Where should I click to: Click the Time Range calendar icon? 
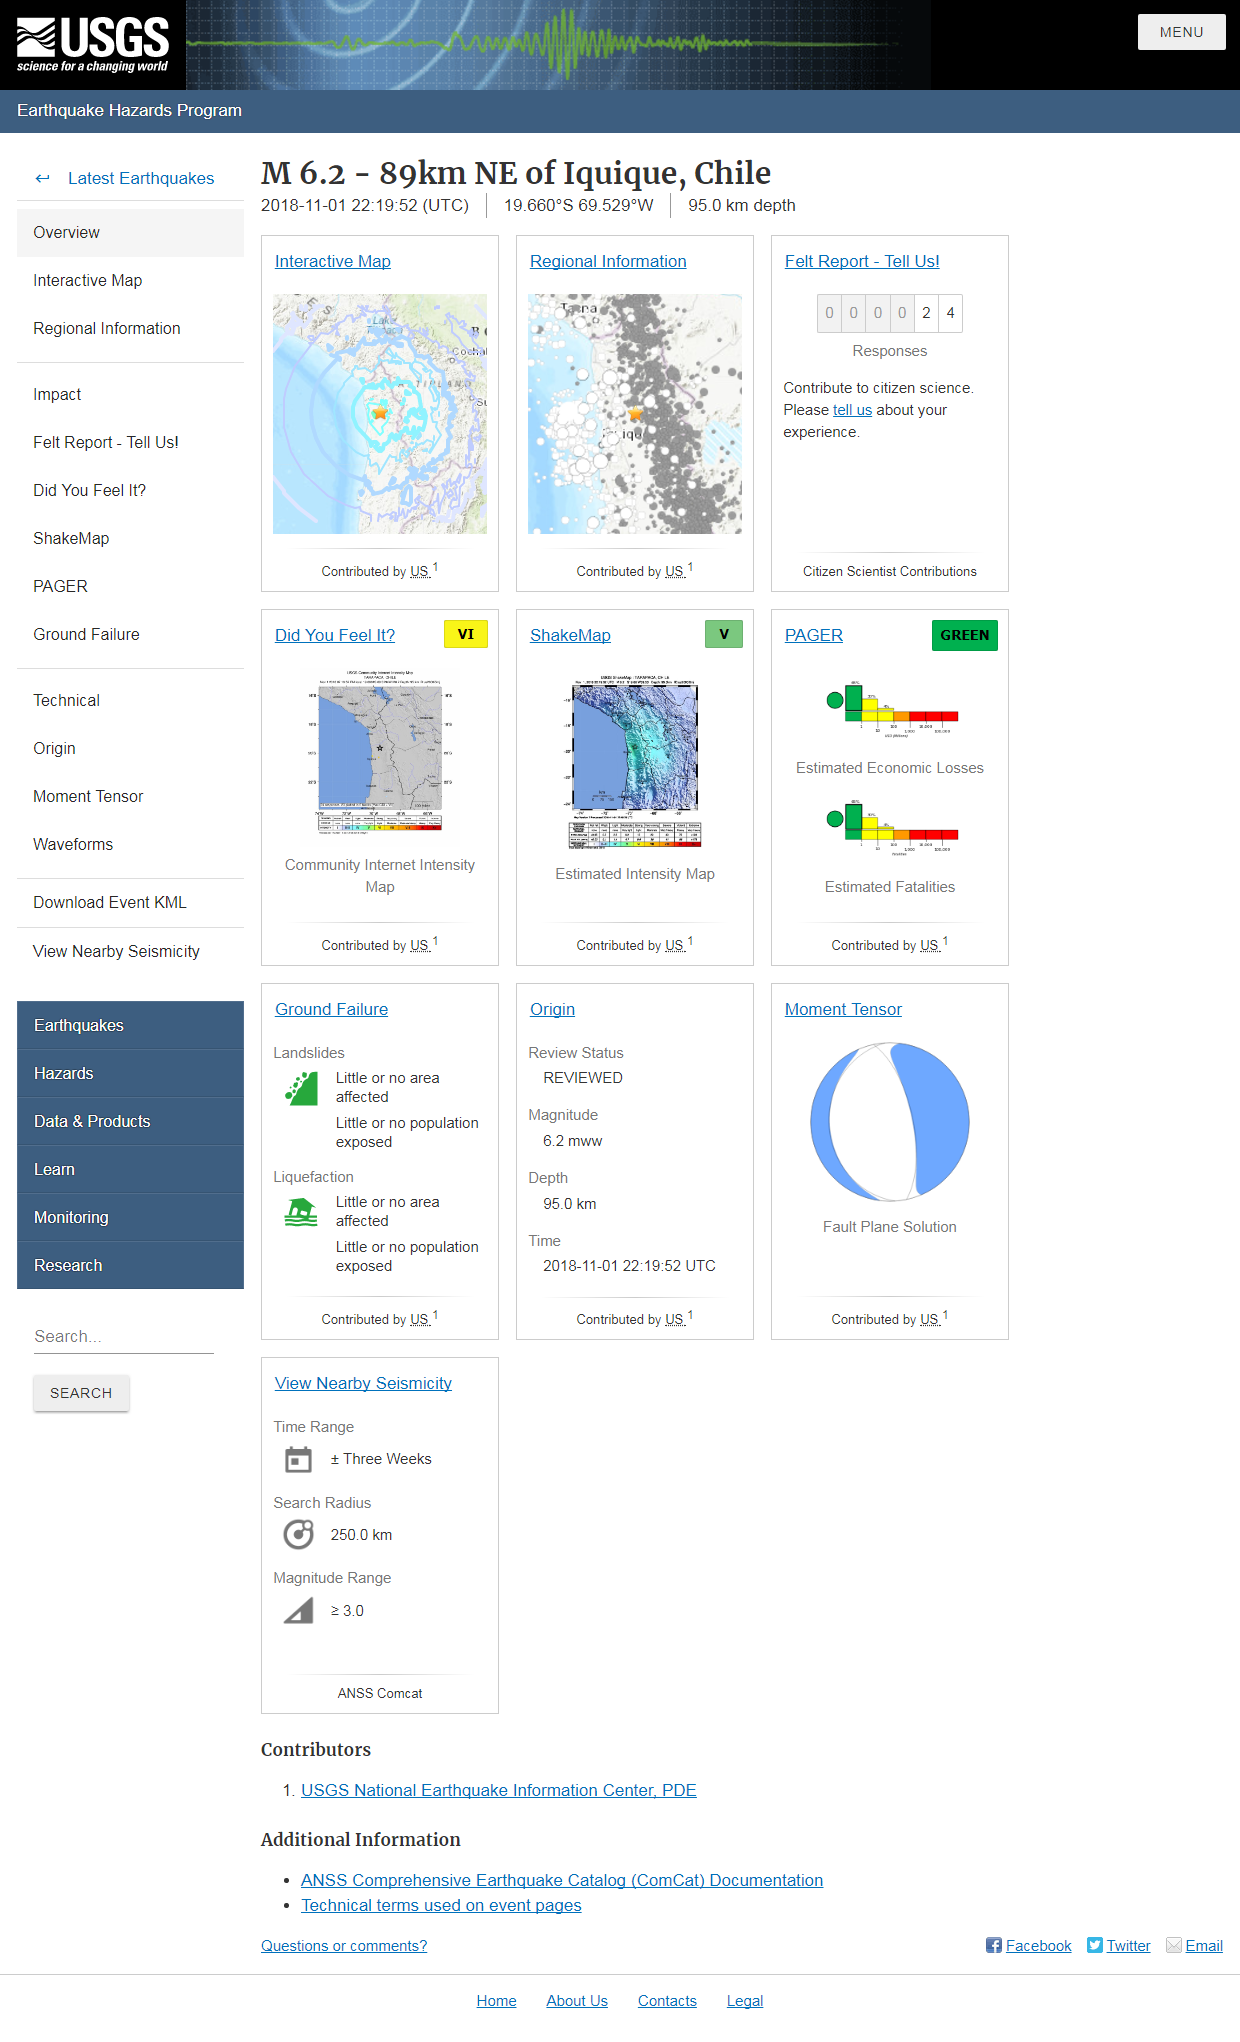pos(298,1460)
